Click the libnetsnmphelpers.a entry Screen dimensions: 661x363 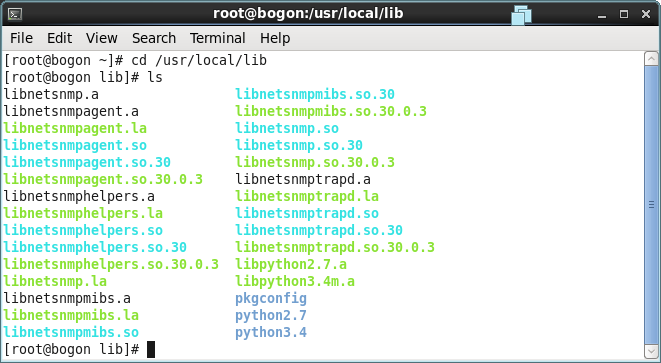click(79, 196)
